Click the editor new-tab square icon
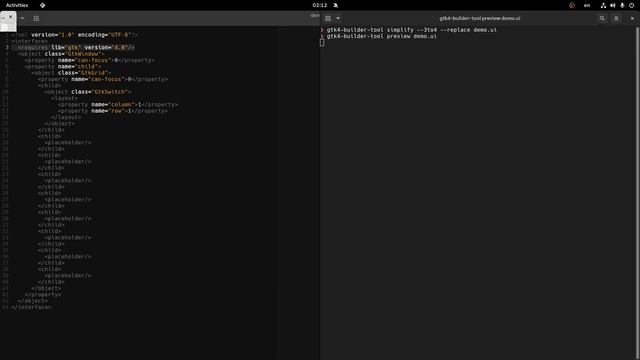Screen dimensions: 640x360 [36, 18]
